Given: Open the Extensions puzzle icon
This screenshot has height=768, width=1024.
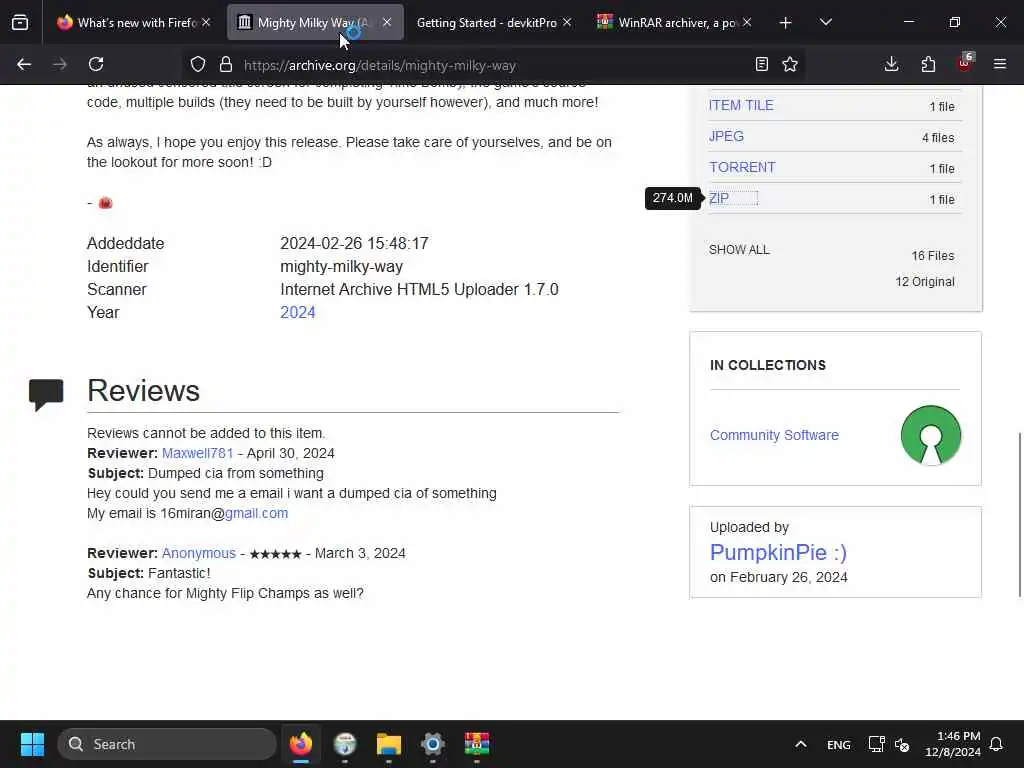Looking at the screenshot, I should pos(928,64).
